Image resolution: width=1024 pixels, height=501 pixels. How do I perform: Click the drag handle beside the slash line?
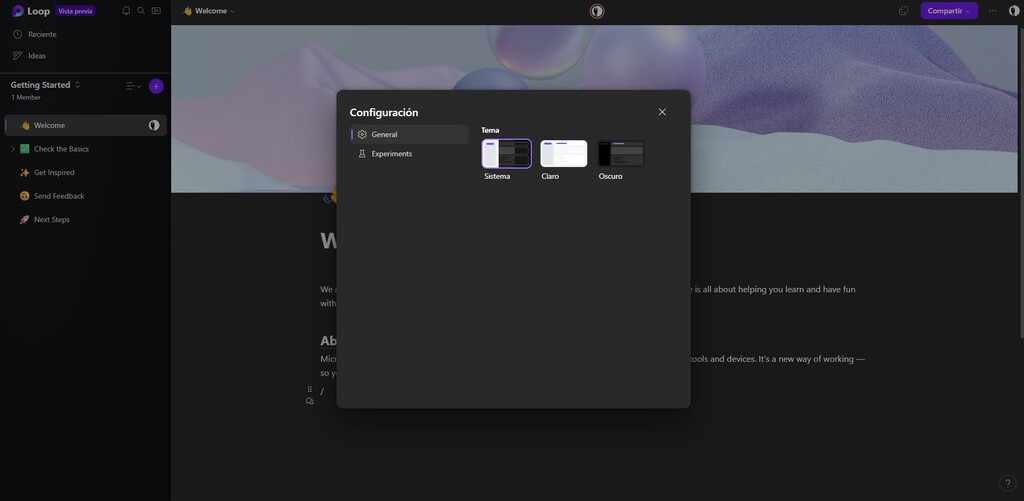pyautogui.click(x=310, y=389)
